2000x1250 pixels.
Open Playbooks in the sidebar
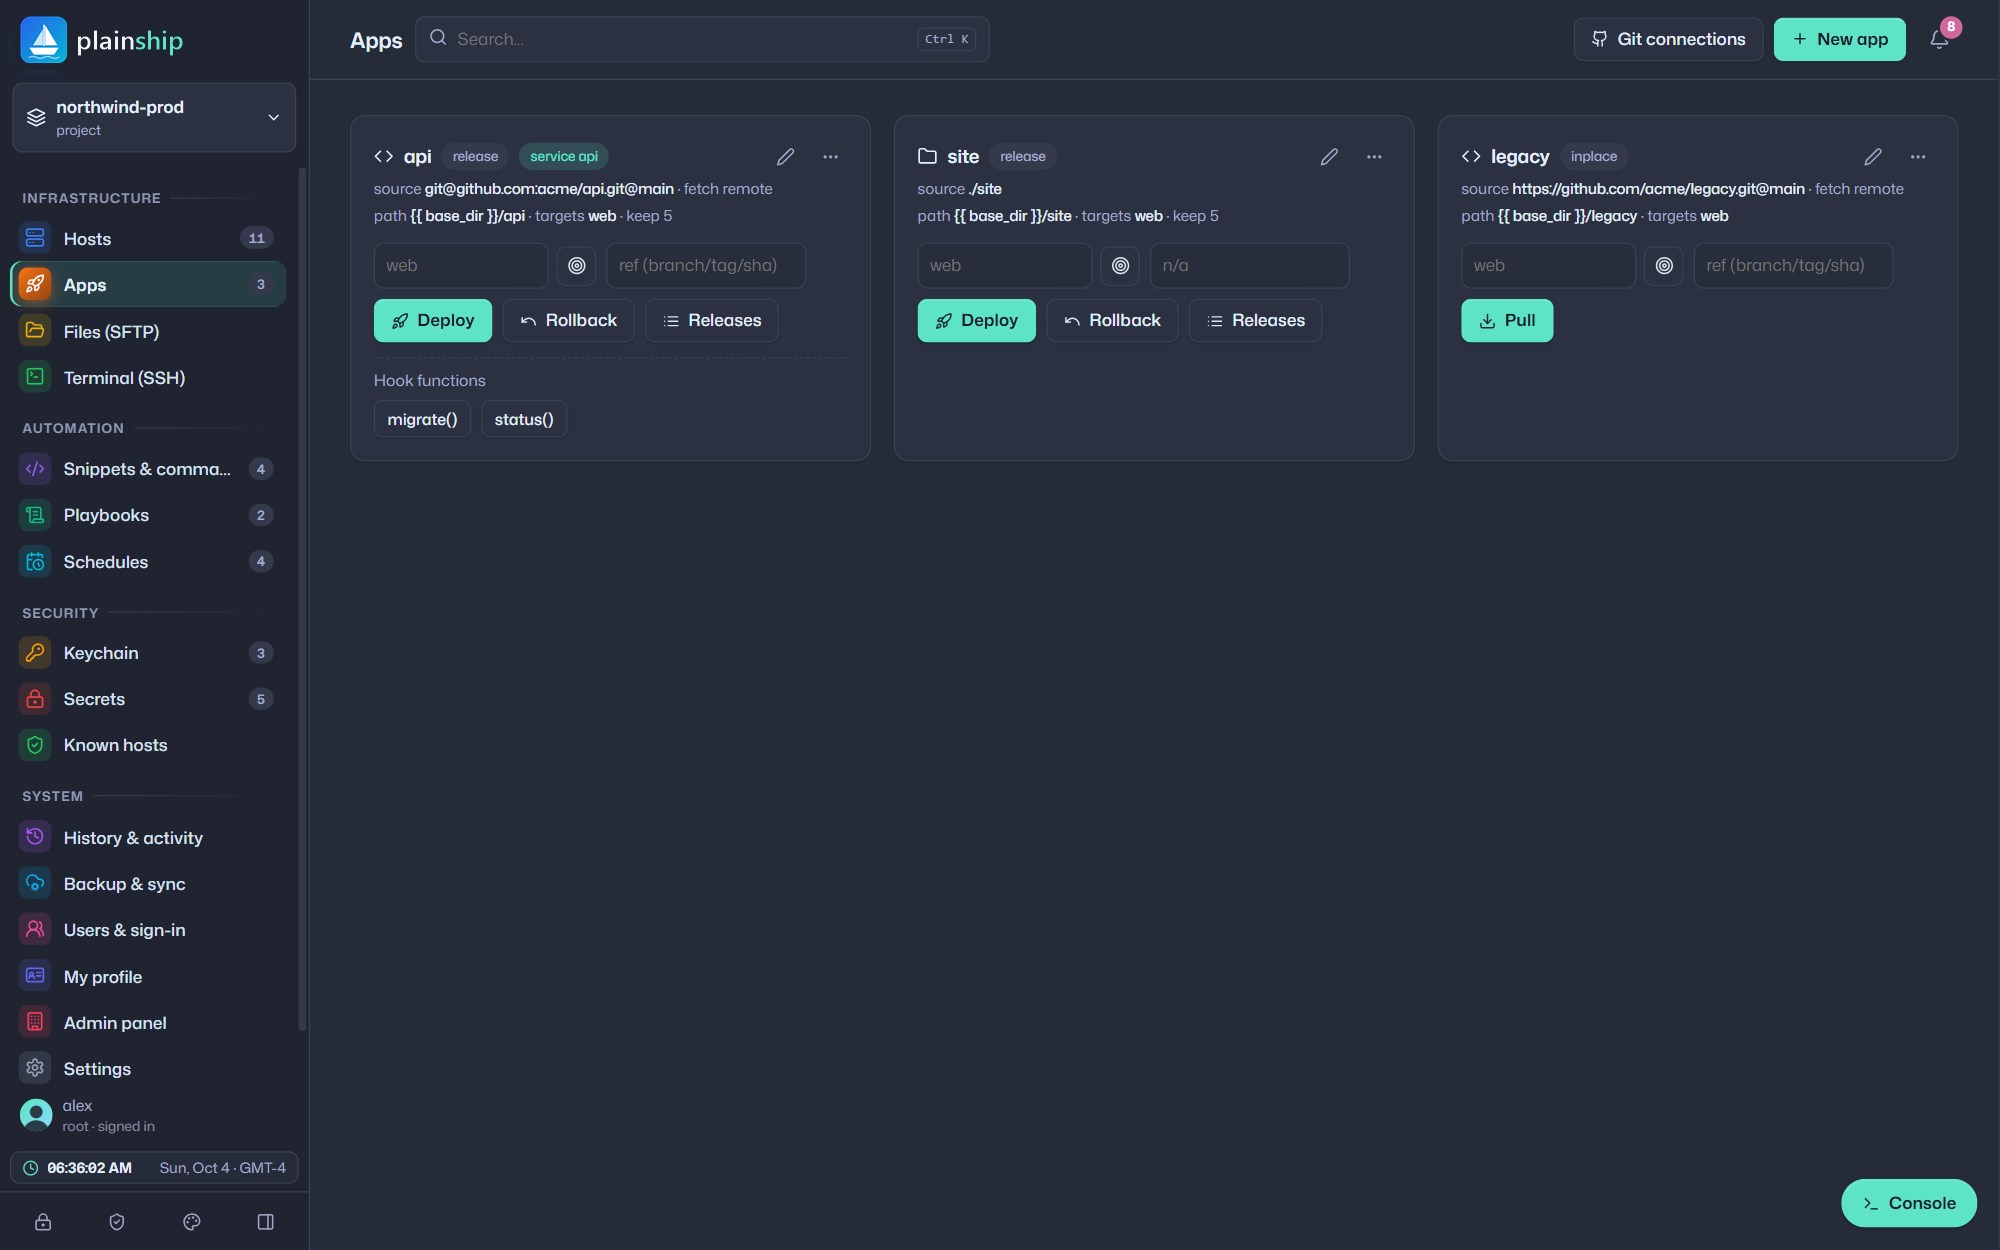[x=148, y=515]
